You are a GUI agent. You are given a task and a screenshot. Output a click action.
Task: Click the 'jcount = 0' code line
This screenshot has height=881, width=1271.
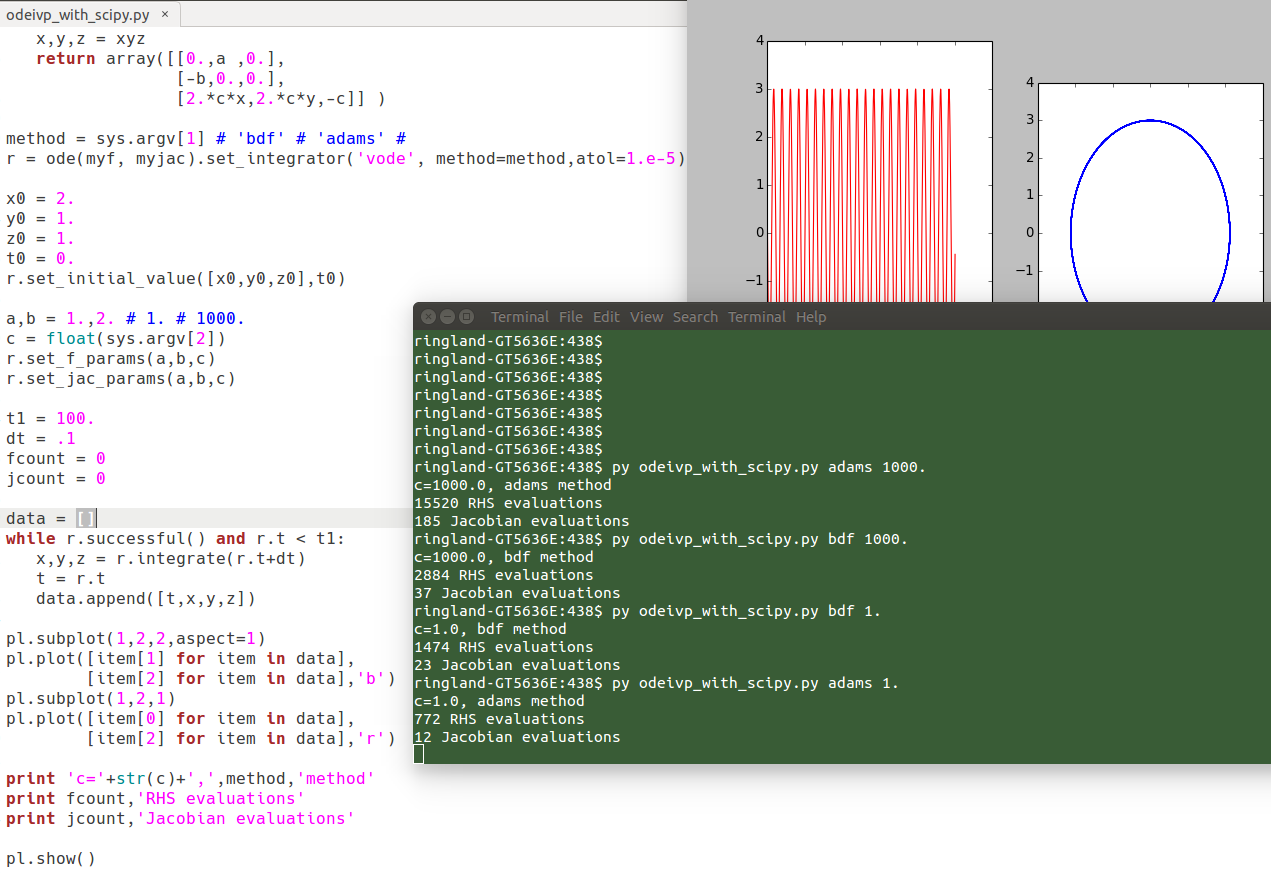pos(55,479)
